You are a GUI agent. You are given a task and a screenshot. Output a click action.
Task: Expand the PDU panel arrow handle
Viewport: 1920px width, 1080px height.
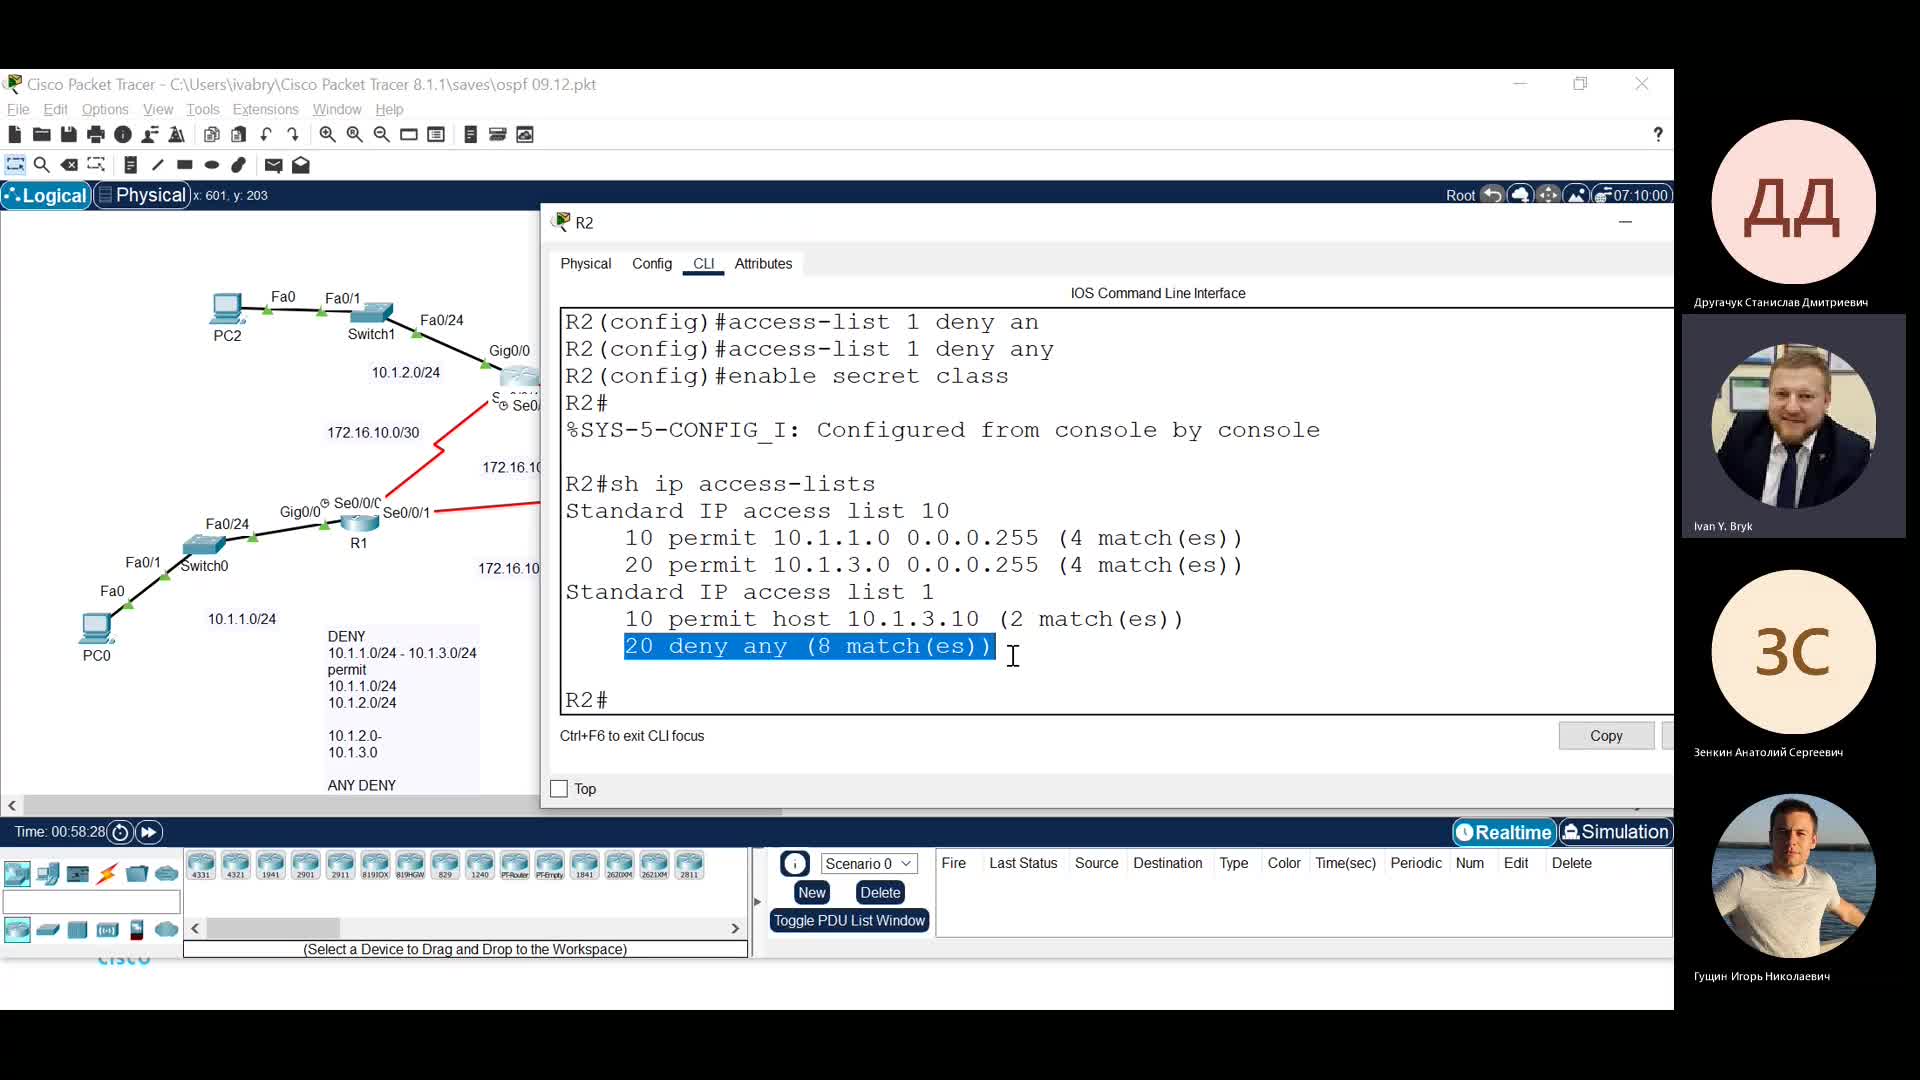point(757,902)
